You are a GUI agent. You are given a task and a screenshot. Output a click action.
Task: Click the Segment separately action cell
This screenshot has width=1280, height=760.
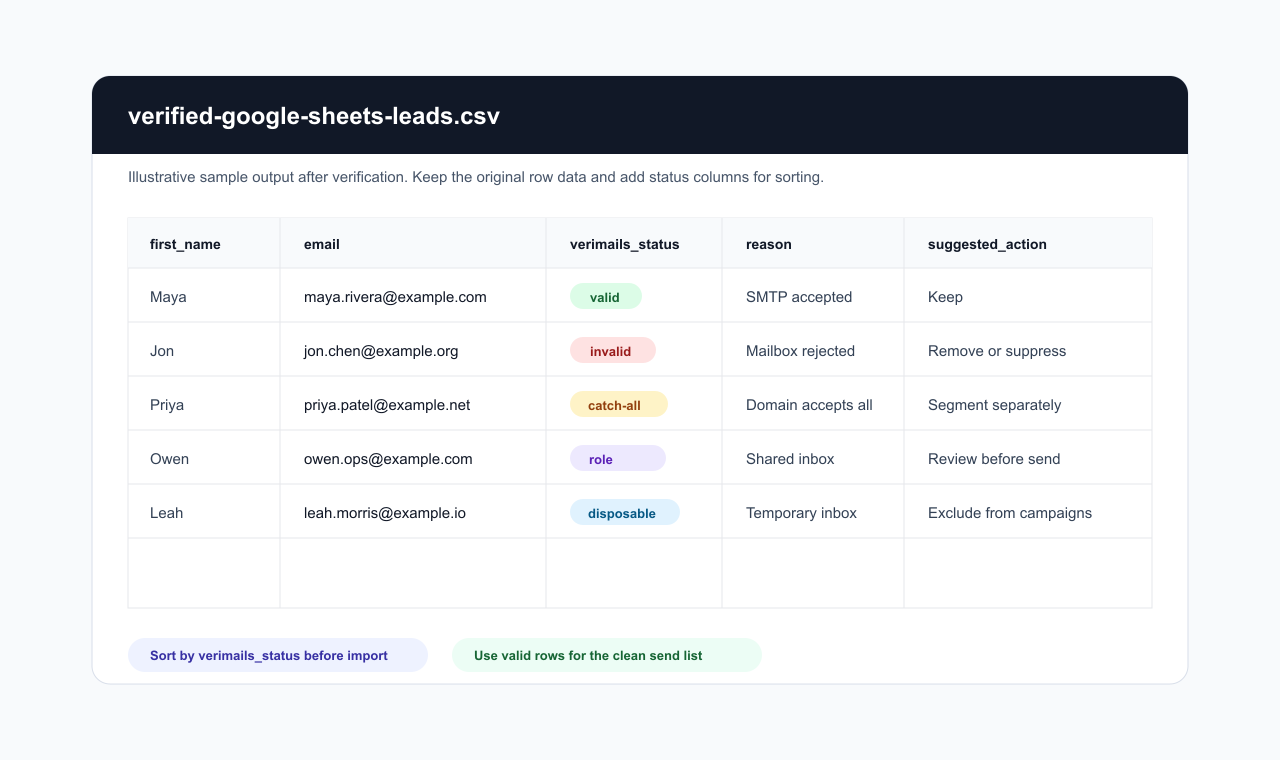click(x=1028, y=404)
